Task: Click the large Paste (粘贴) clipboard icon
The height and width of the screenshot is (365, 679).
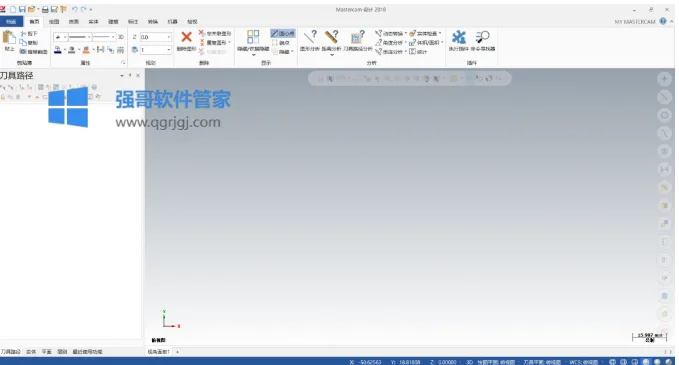Action: coord(9,38)
